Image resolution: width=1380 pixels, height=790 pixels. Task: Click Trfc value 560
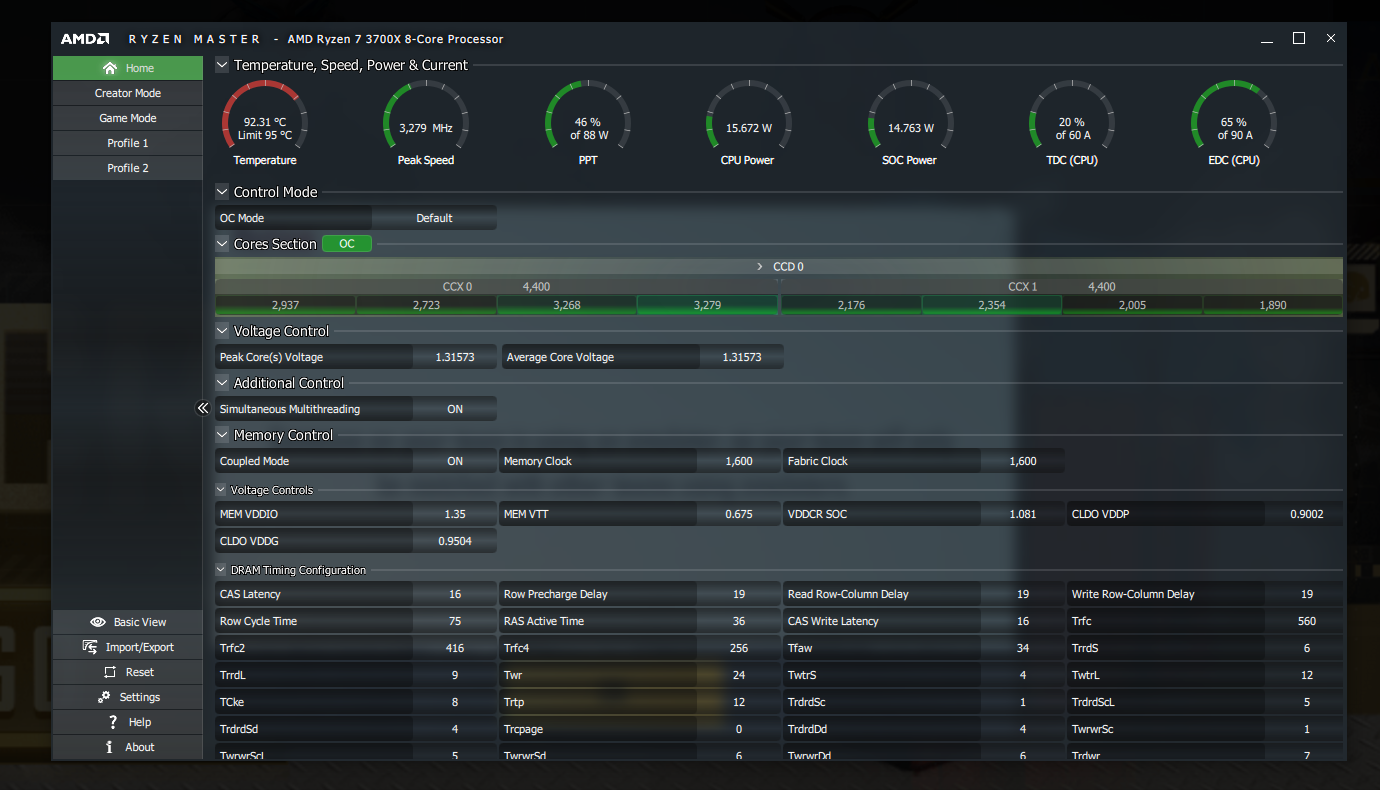[x=1307, y=621]
